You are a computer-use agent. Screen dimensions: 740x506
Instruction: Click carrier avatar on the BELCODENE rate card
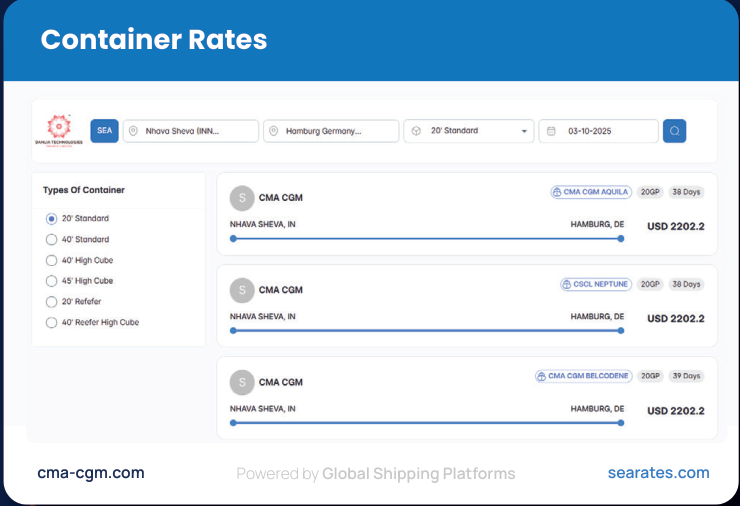pyautogui.click(x=242, y=382)
